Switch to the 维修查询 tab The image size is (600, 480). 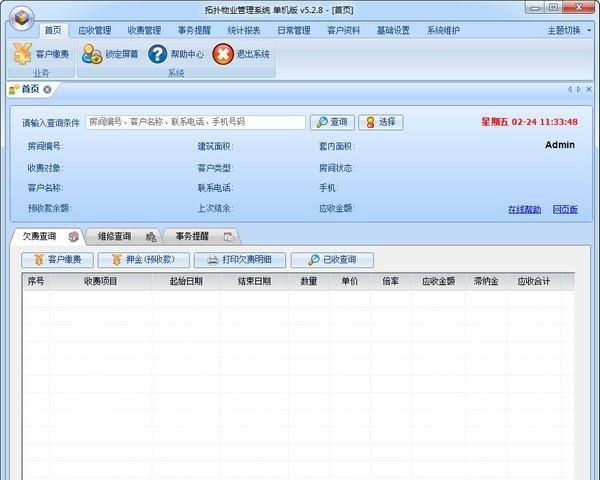[122, 237]
